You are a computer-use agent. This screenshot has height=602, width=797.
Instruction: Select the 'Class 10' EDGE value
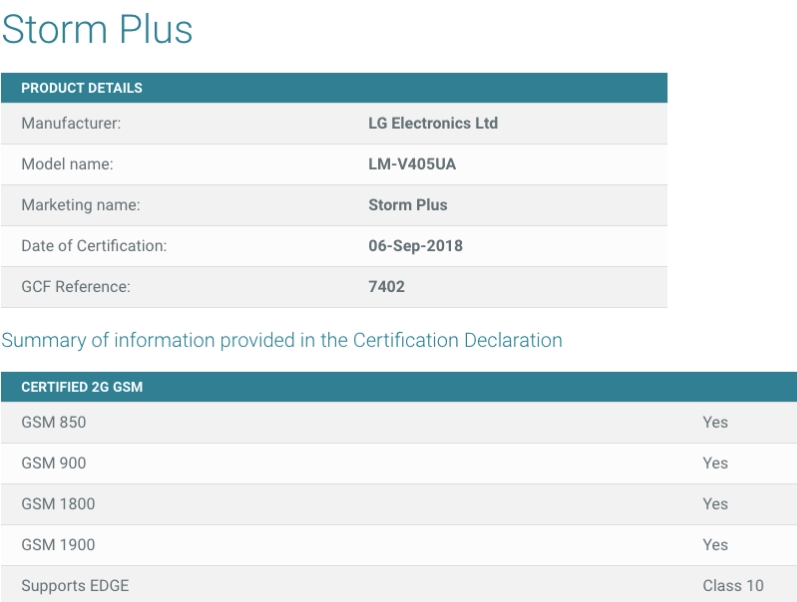point(733,586)
